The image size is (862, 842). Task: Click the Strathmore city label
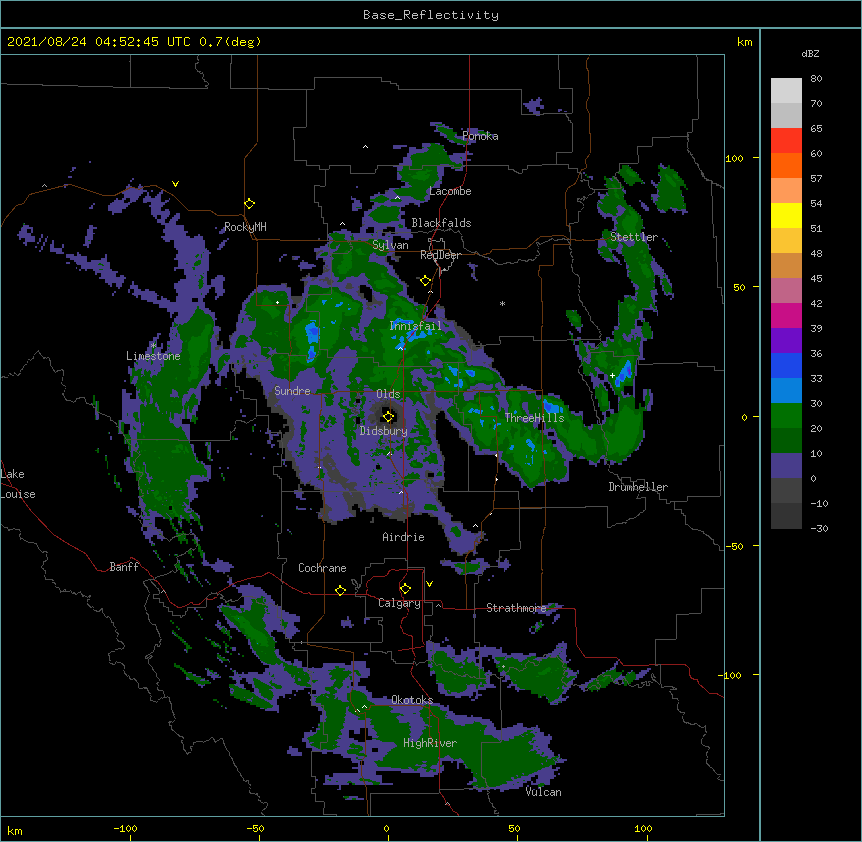coord(516,608)
